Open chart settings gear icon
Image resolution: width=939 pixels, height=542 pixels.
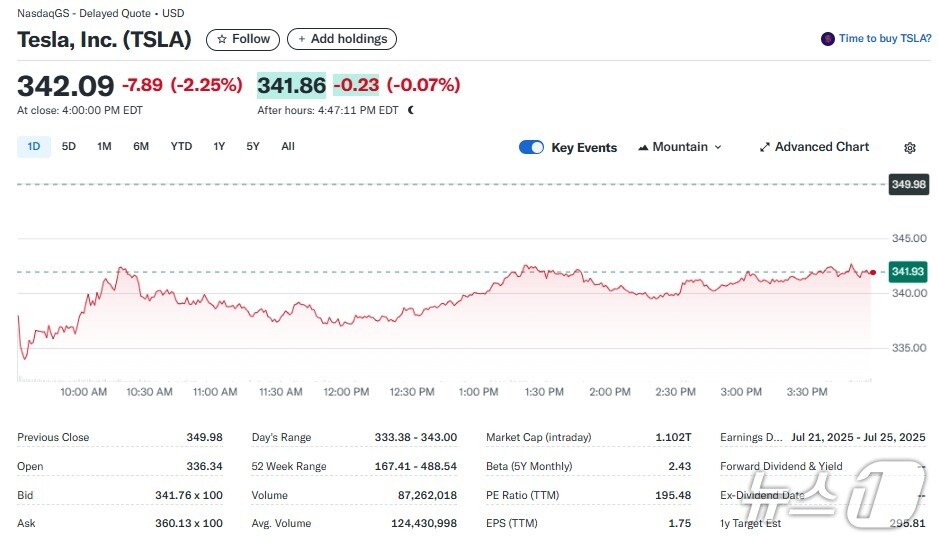909,148
